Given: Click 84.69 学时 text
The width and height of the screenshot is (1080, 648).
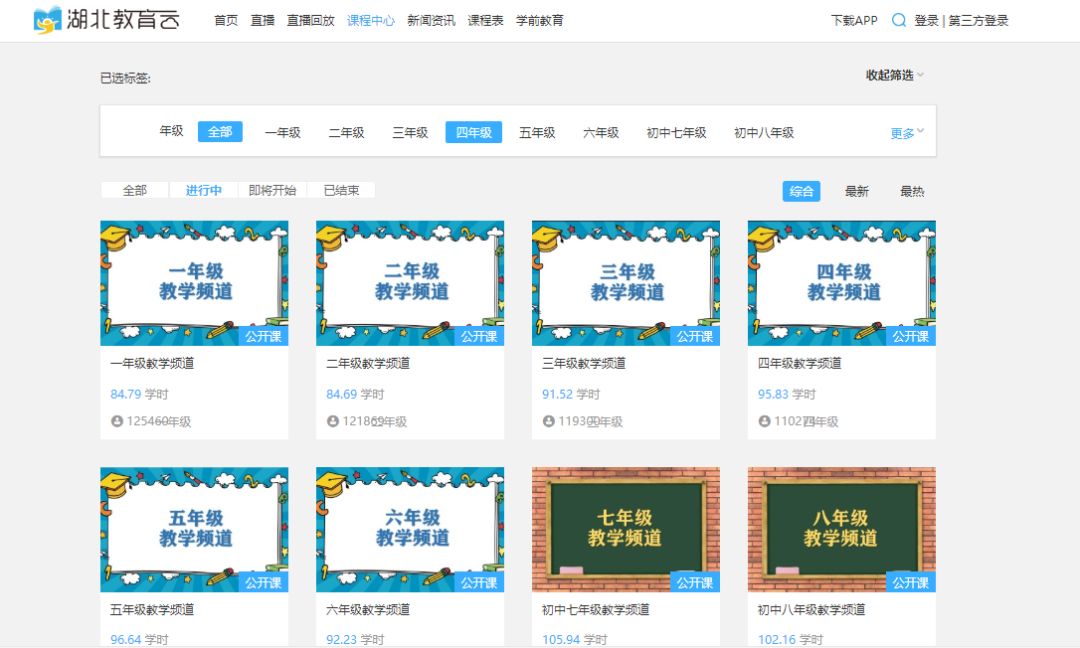Looking at the screenshot, I should (355, 394).
